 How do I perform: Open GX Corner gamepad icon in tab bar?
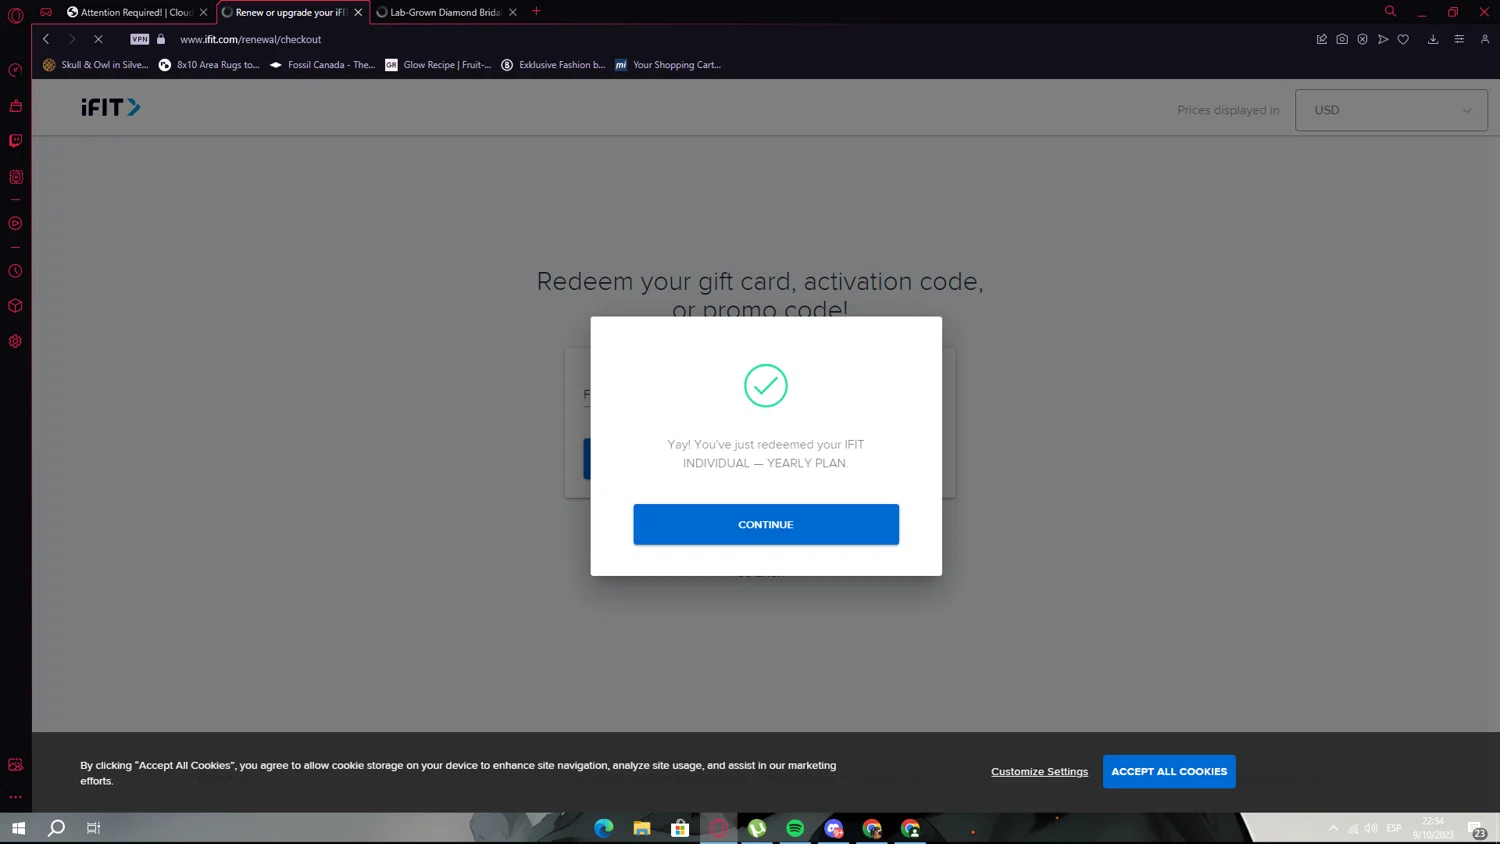point(46,12)
